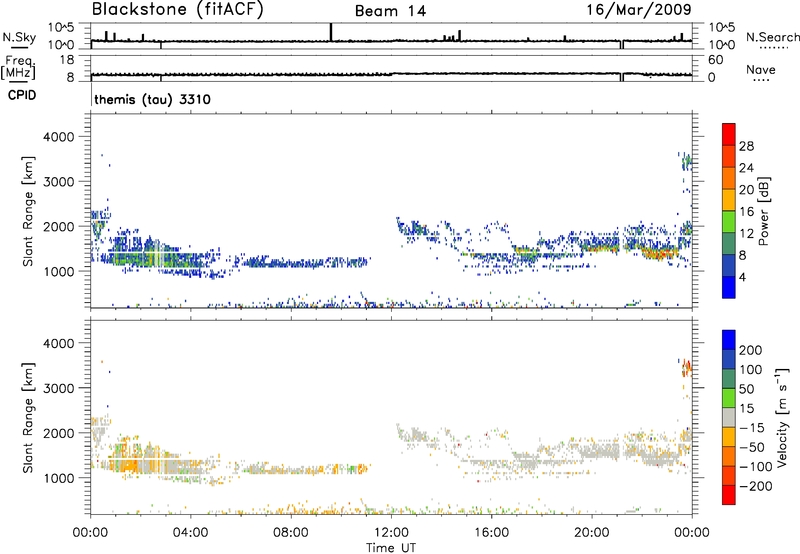The height and width of the screenshot is (554, 800).
Task: Click the 'Velocity [m s-1]' colorbar label
Action: (x=782, y=417)
